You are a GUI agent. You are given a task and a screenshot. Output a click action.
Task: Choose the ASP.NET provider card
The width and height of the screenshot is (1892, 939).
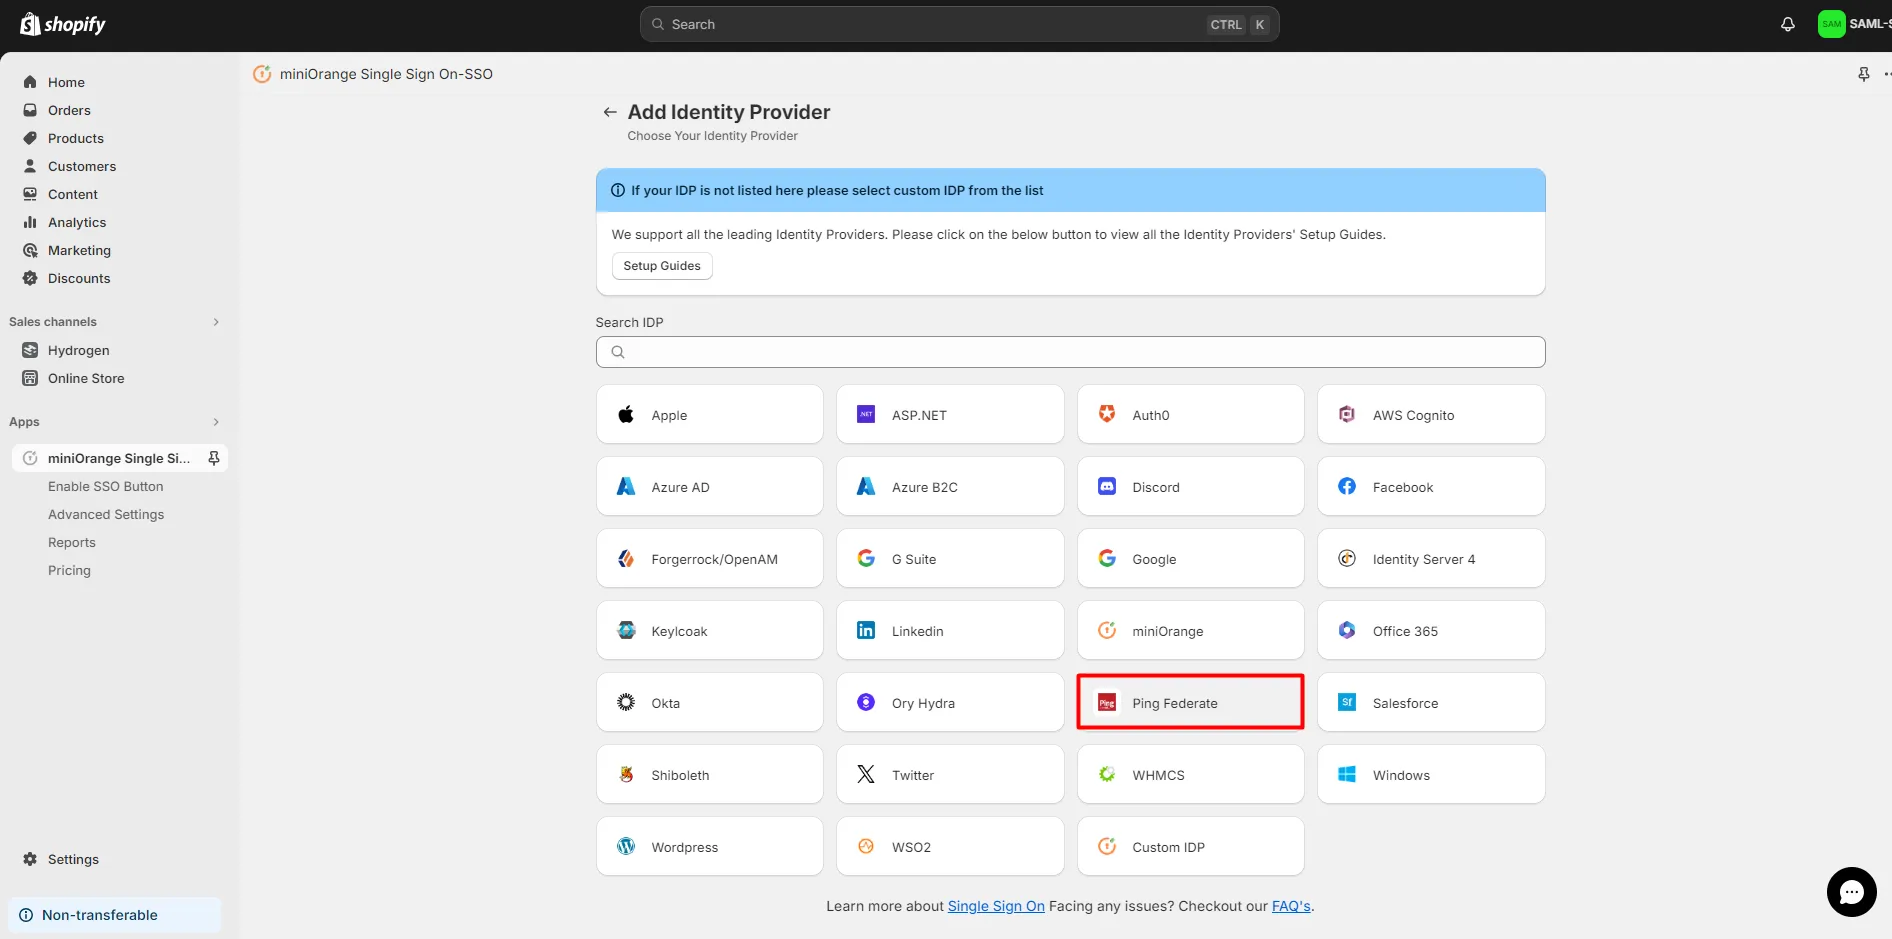(950, 415)
